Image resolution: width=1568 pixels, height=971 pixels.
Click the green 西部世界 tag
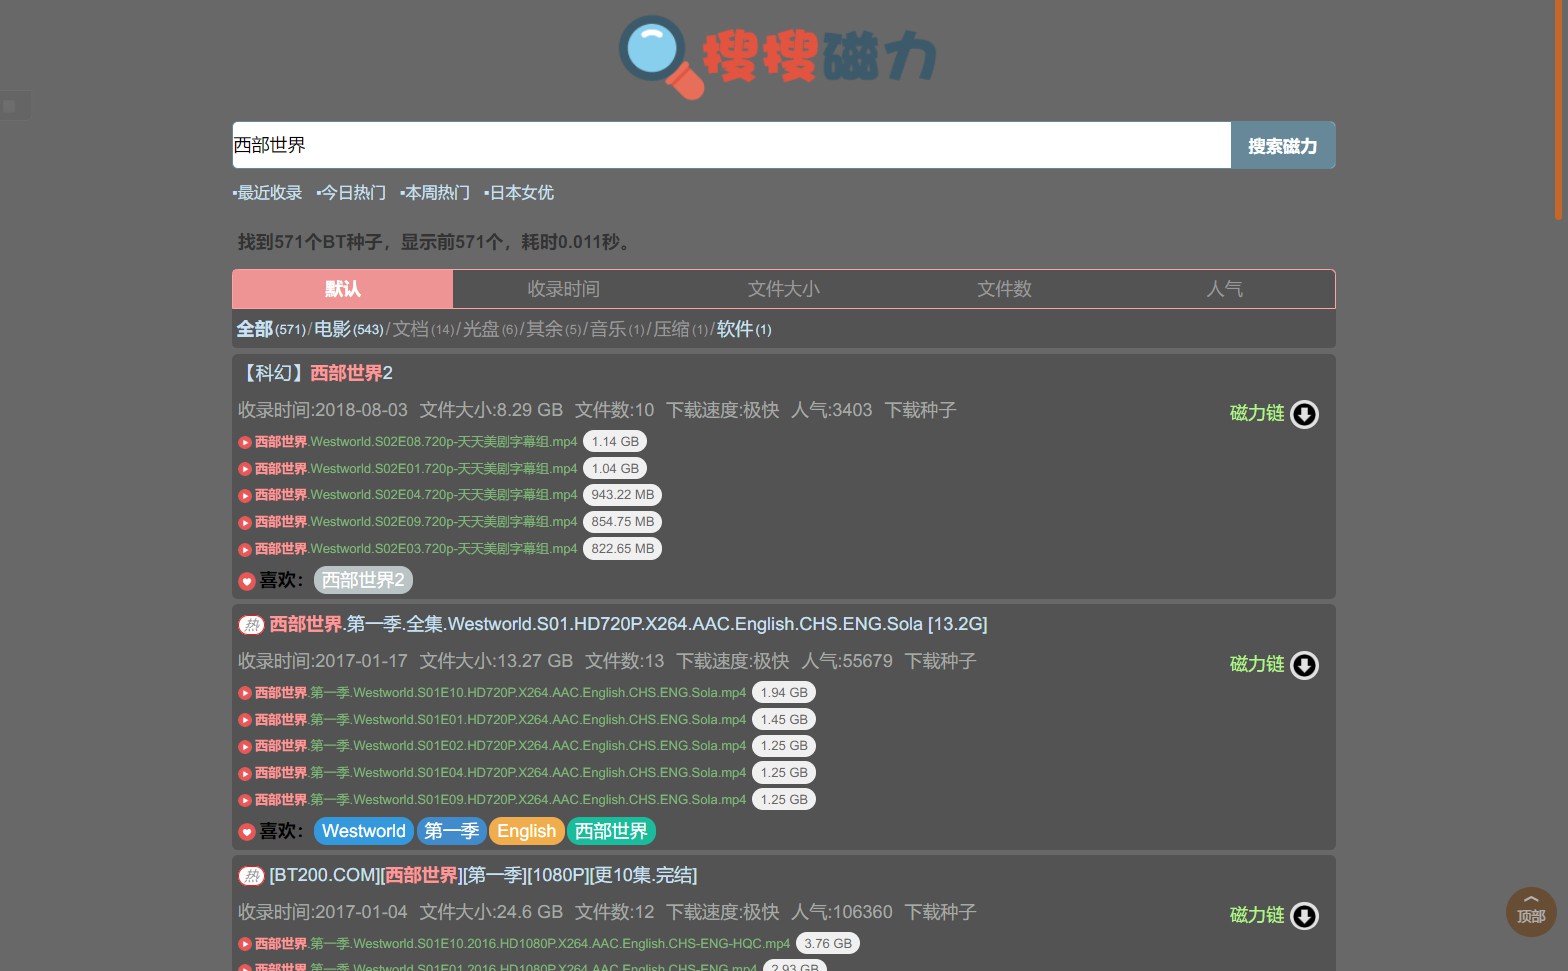coord(612,831)
